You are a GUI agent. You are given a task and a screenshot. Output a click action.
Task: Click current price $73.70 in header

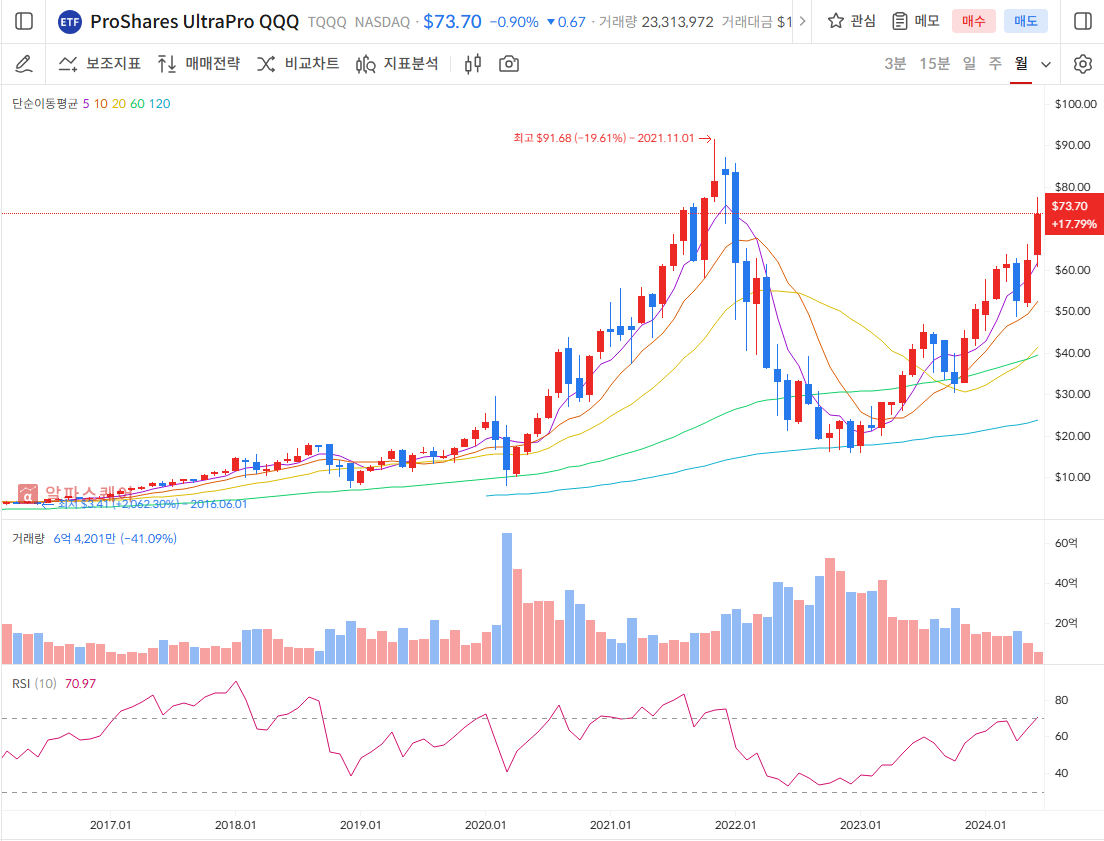click(452, 22)
